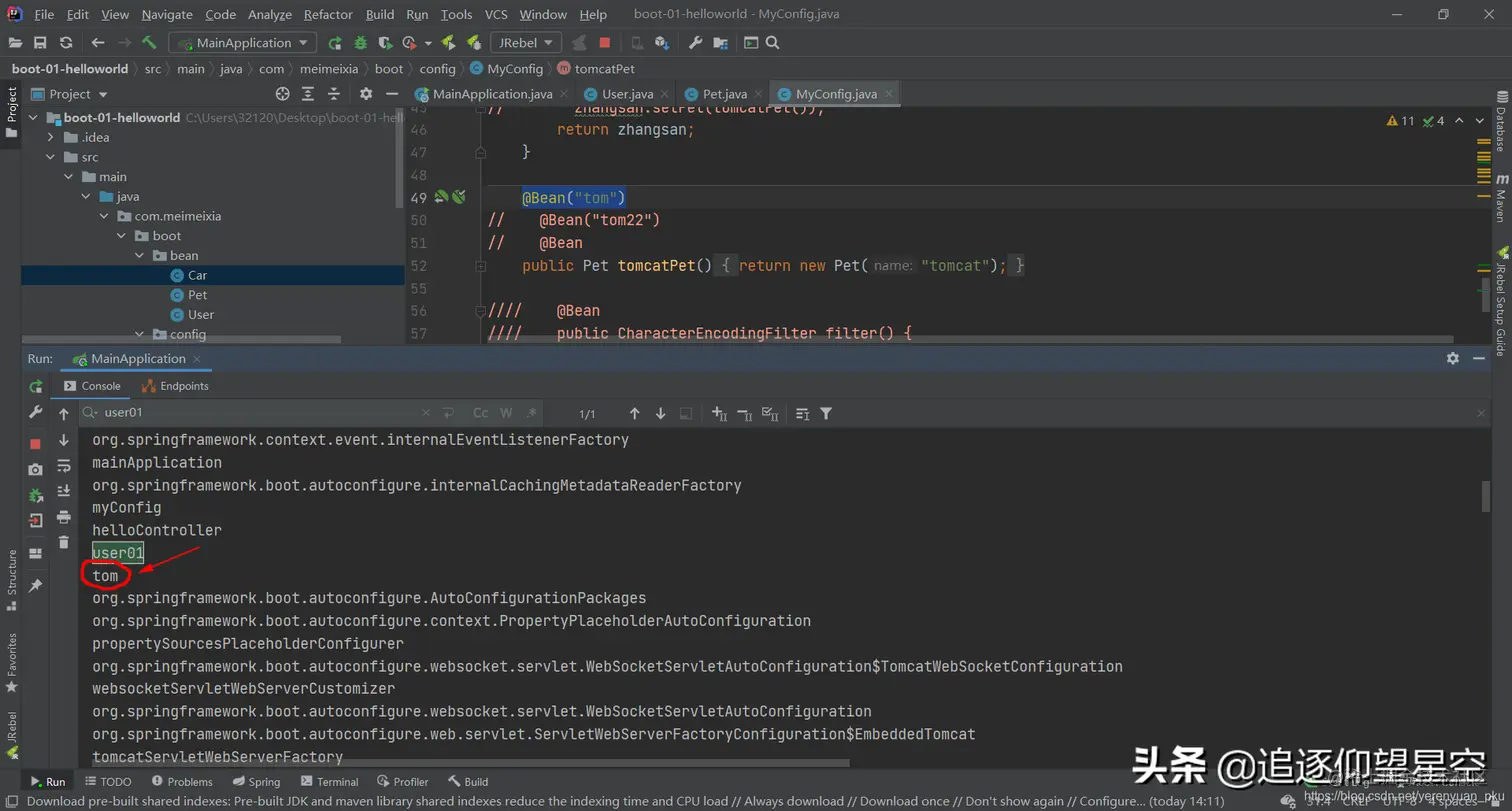Click the Open file toolbar icon

coord(15,43)
